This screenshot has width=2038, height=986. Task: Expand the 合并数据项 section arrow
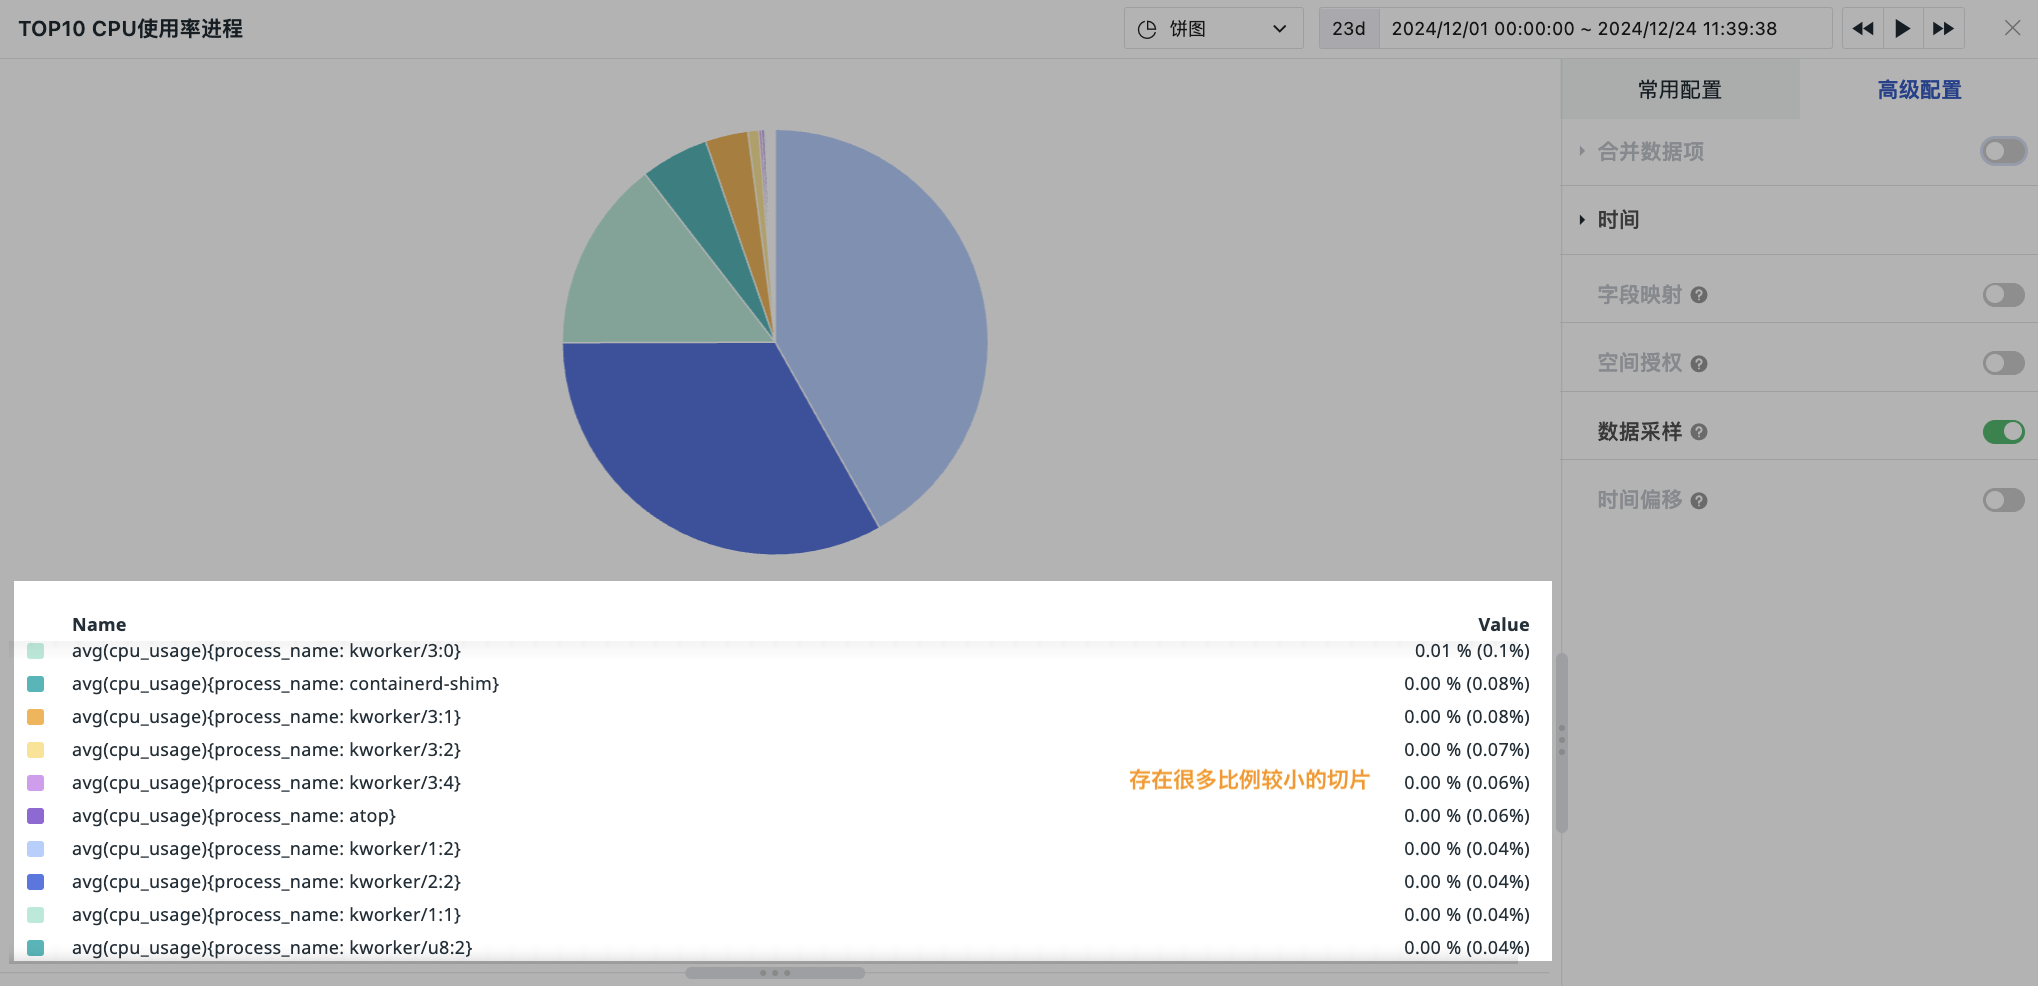[x=1582, y=152]
